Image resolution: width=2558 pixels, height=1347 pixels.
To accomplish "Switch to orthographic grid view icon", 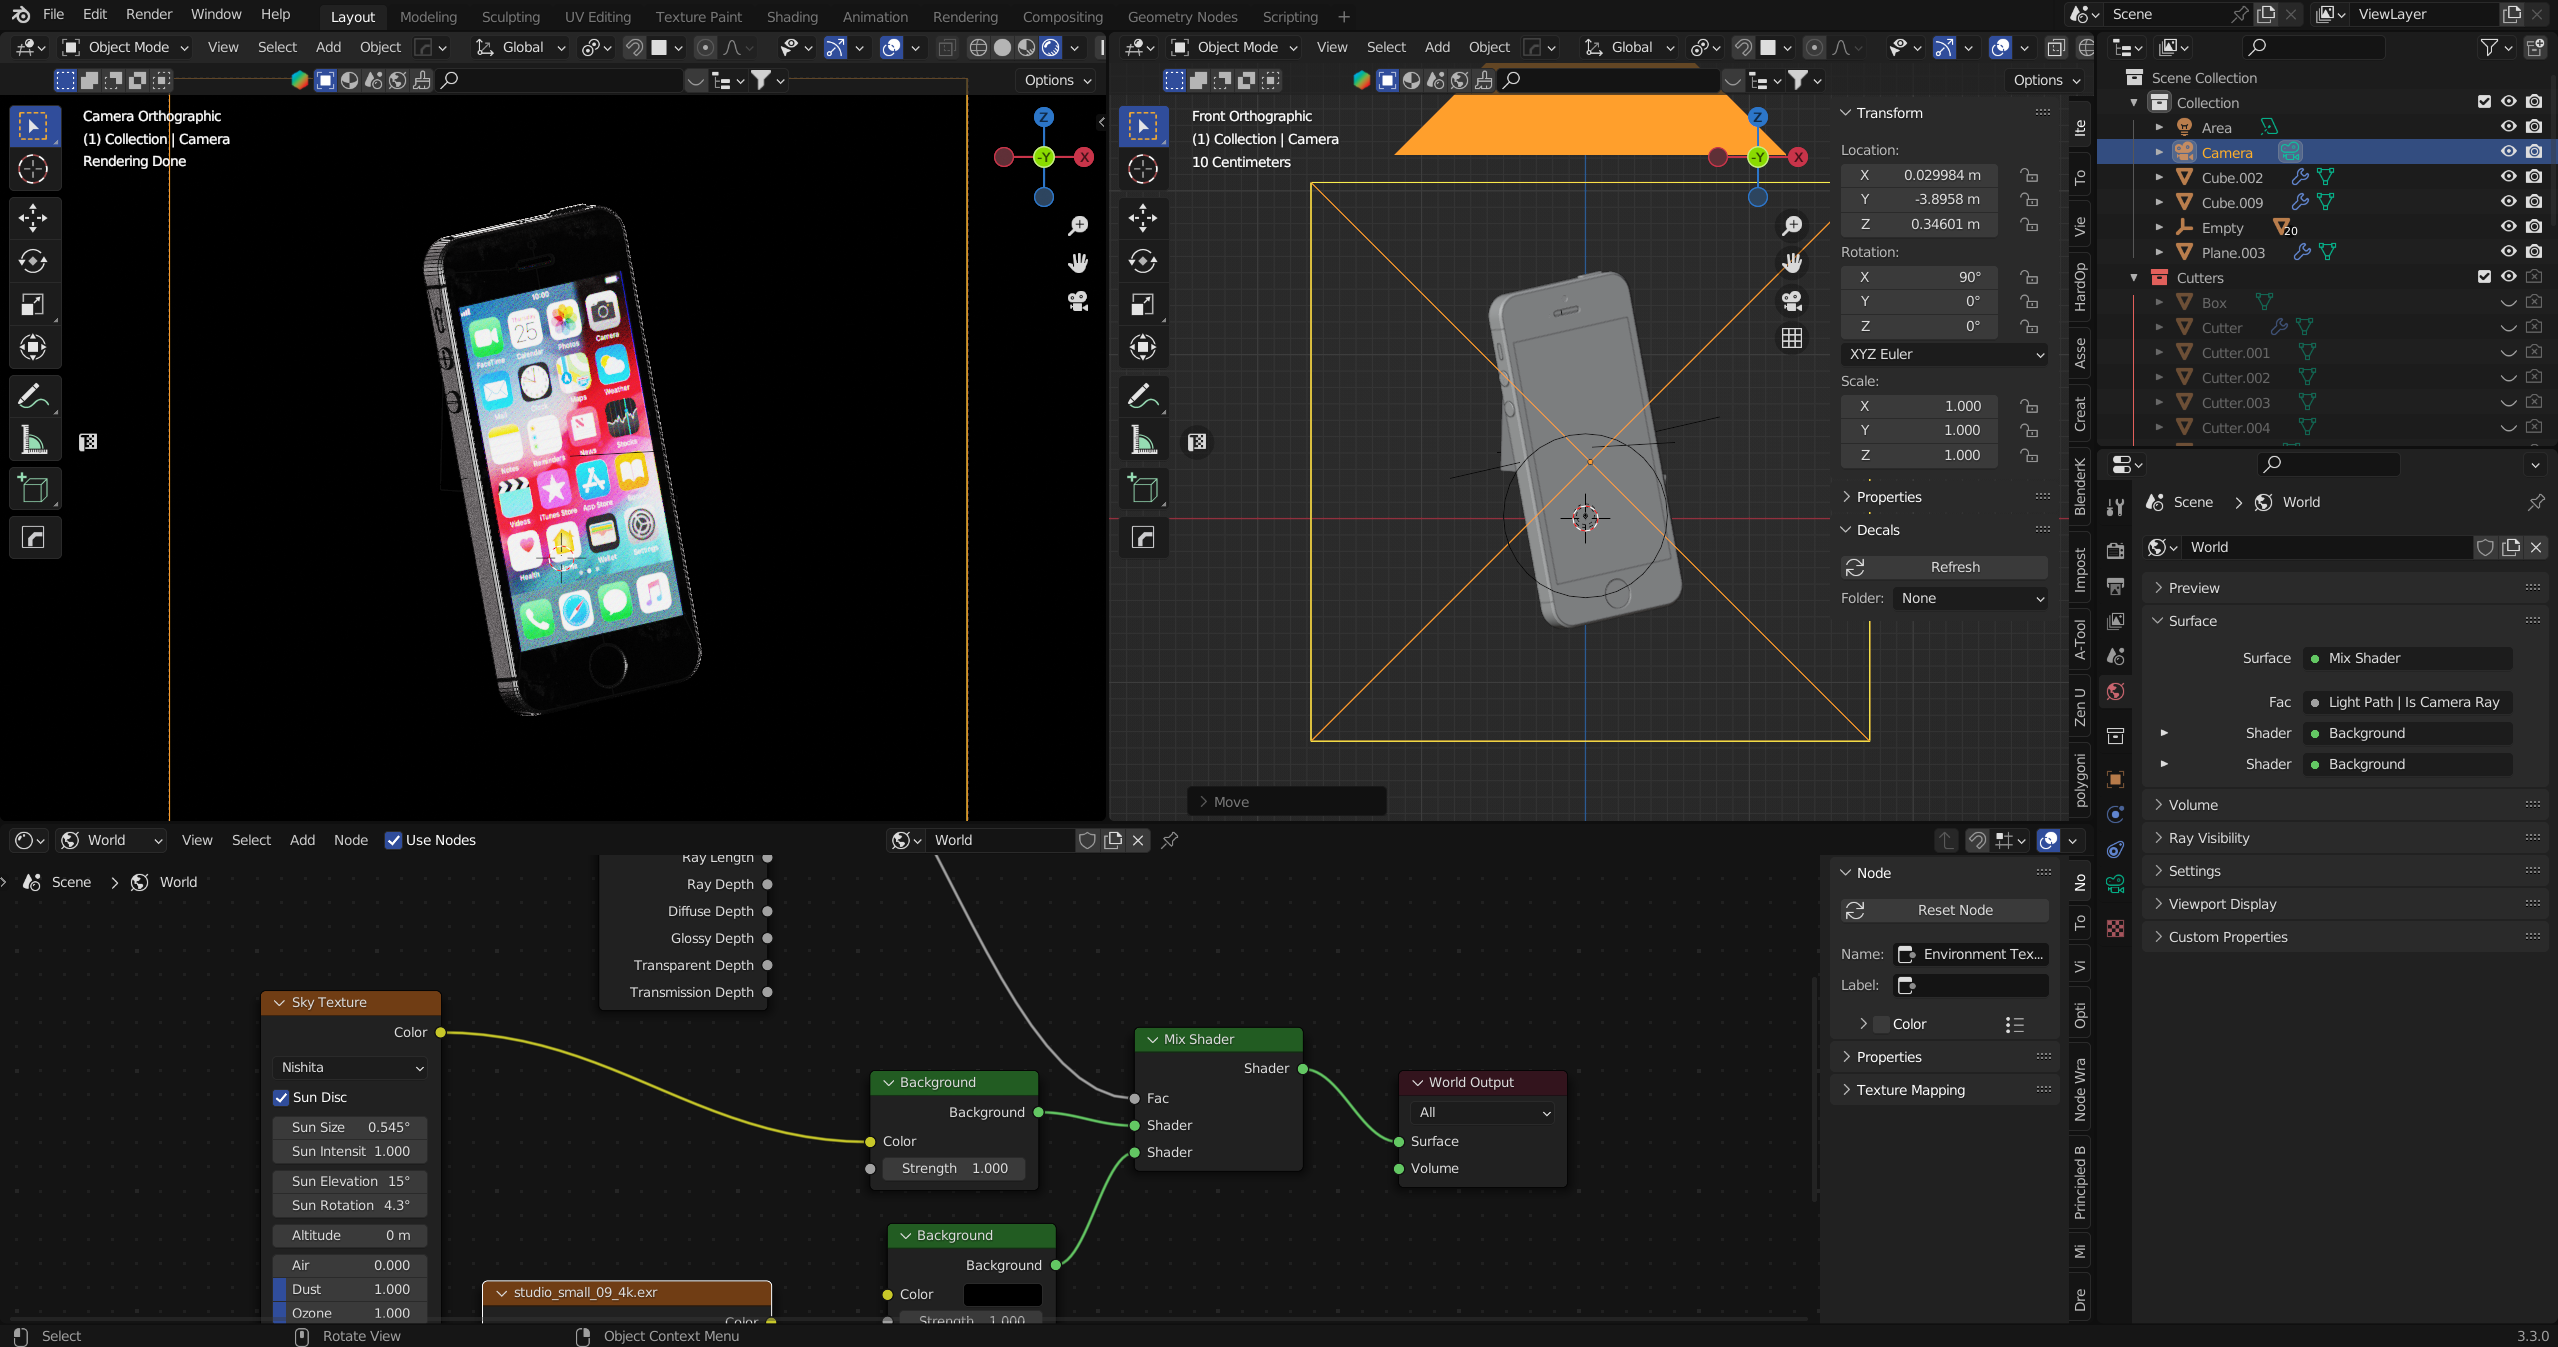I will click(x=1792, y=338).
